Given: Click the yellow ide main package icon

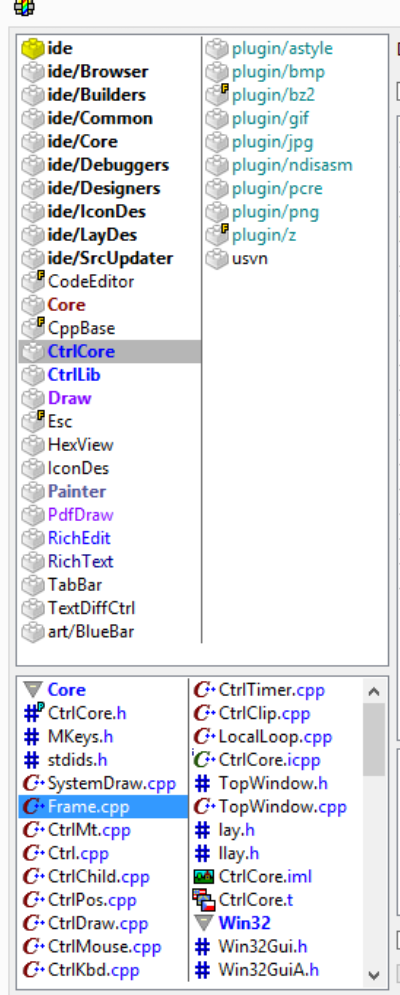Looking at the screenshot, I should click(33, 48).
